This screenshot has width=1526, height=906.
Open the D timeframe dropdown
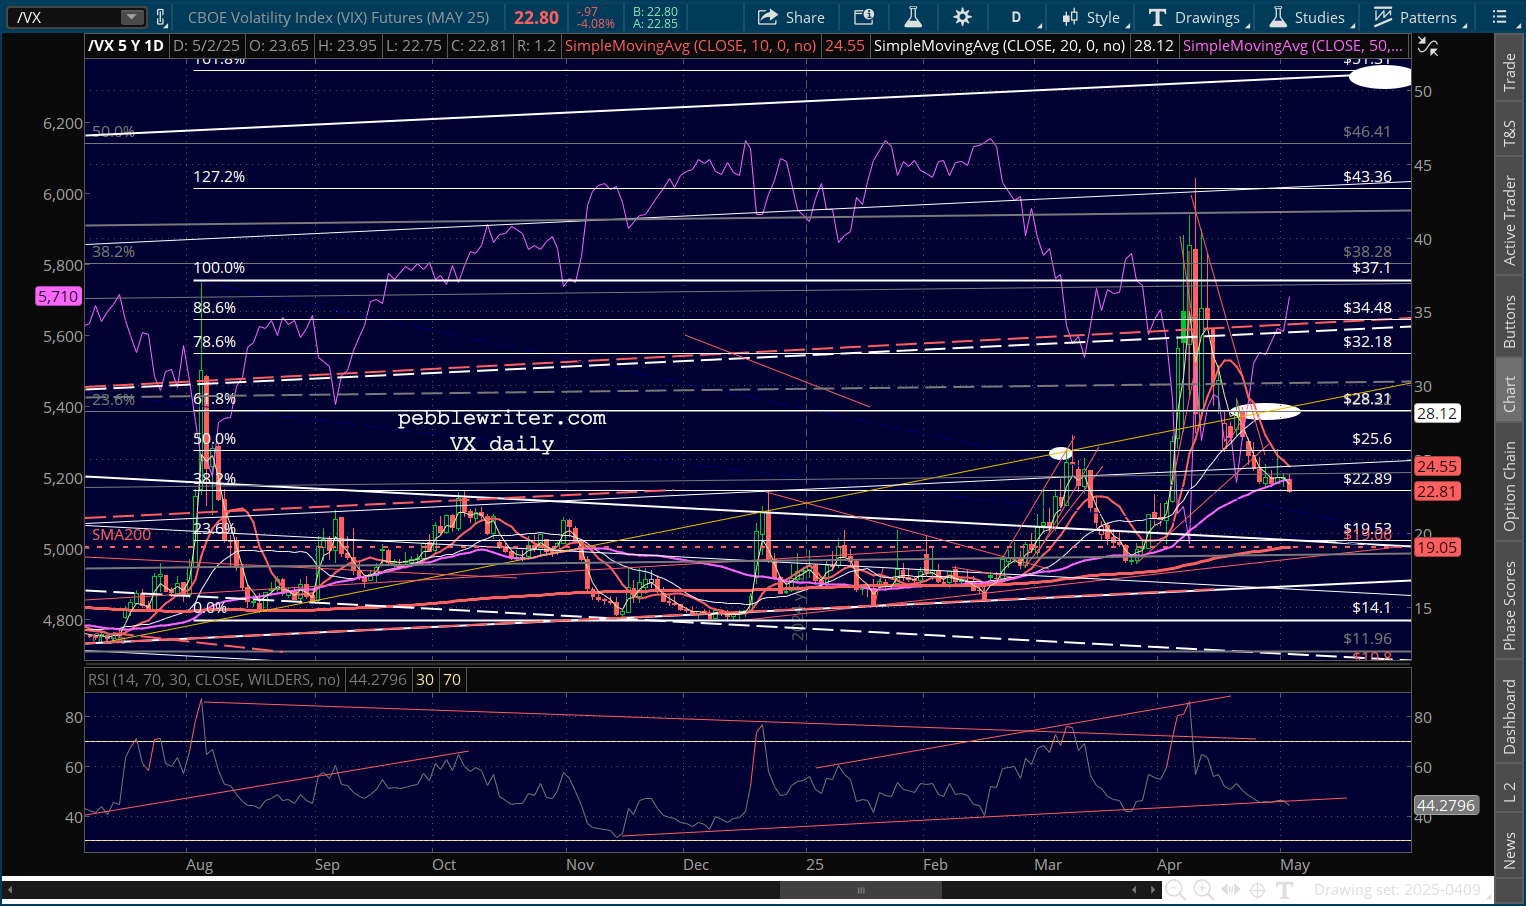(1021, 17)
